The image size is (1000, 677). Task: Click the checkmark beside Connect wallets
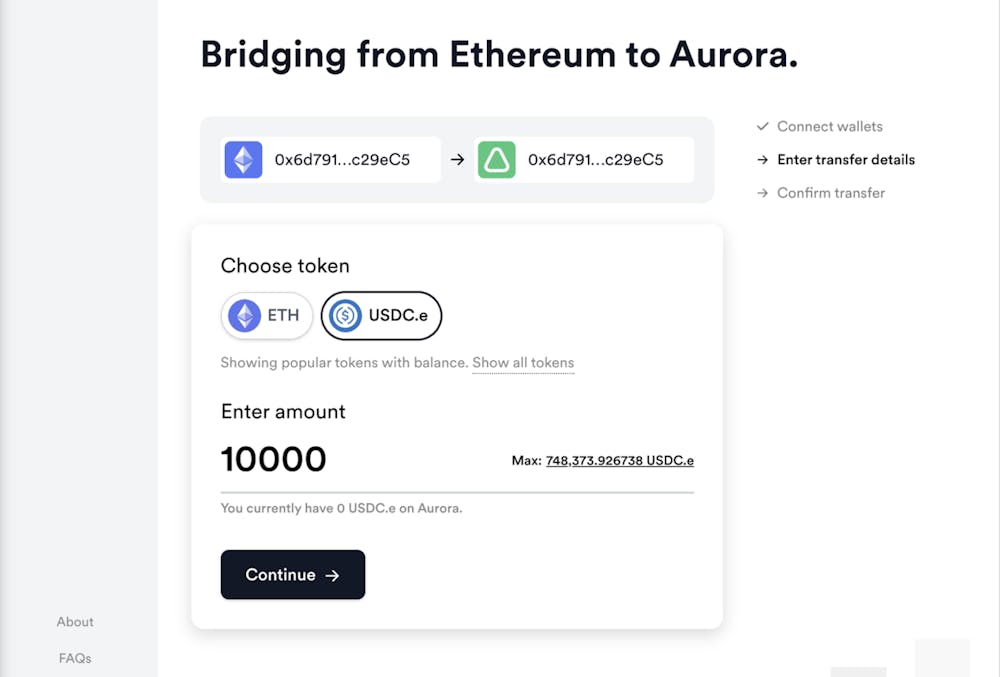coord(763,126)
